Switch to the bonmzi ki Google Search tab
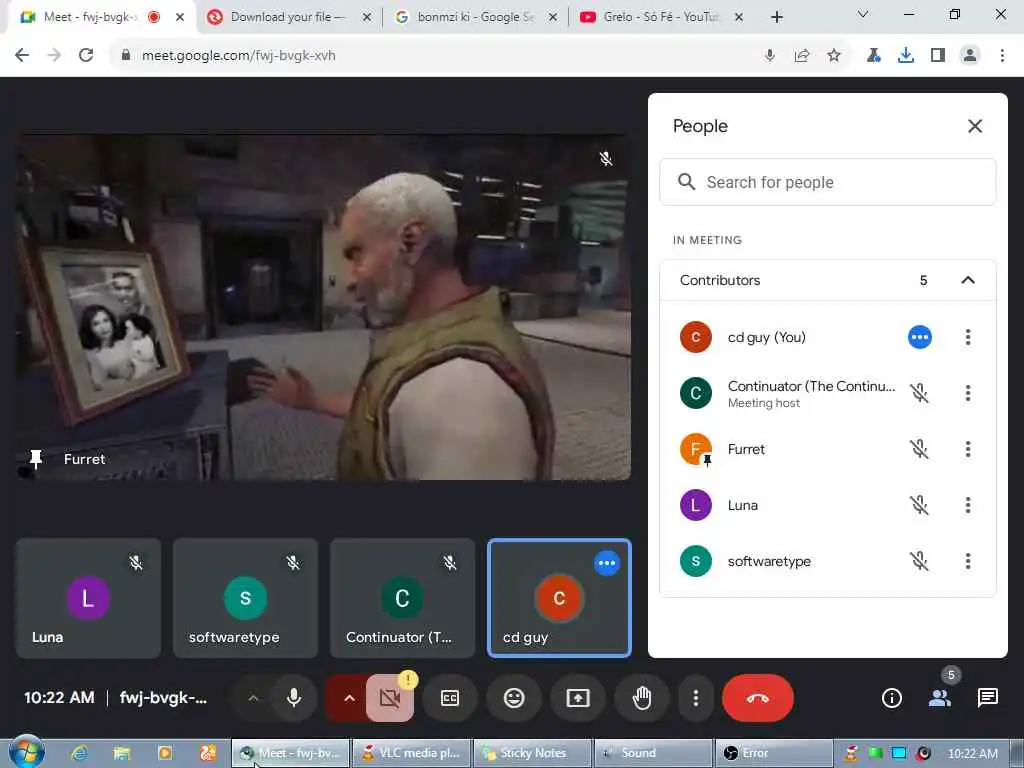Image resolution: width=1024 pixels, height=768 pixels. click(475, 17)
